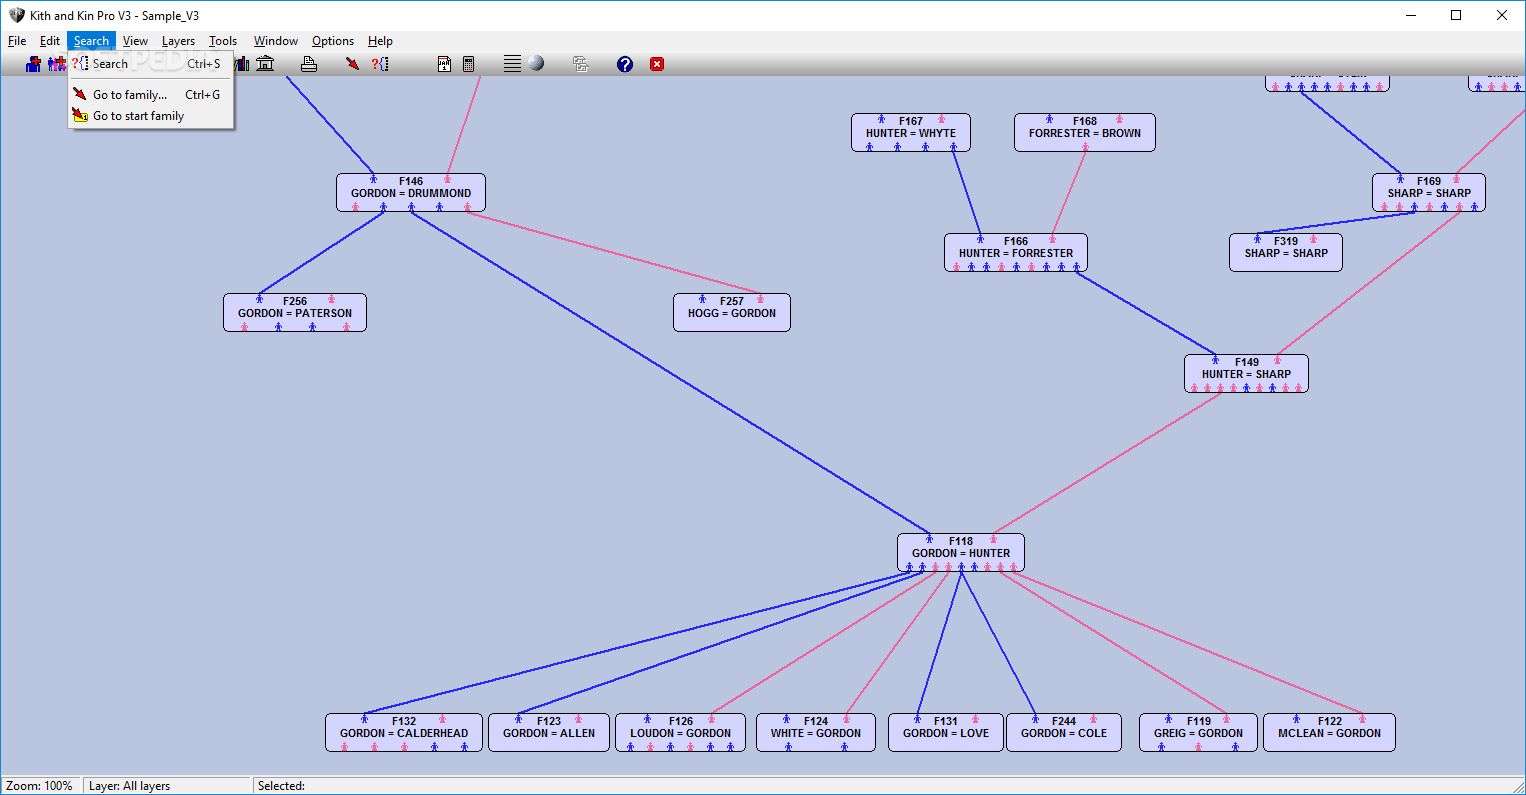Image resolution: width=1526 pixels, height=795 pixels.
Task: Open the sources building icon in toolbar
Action: point(265,64)
